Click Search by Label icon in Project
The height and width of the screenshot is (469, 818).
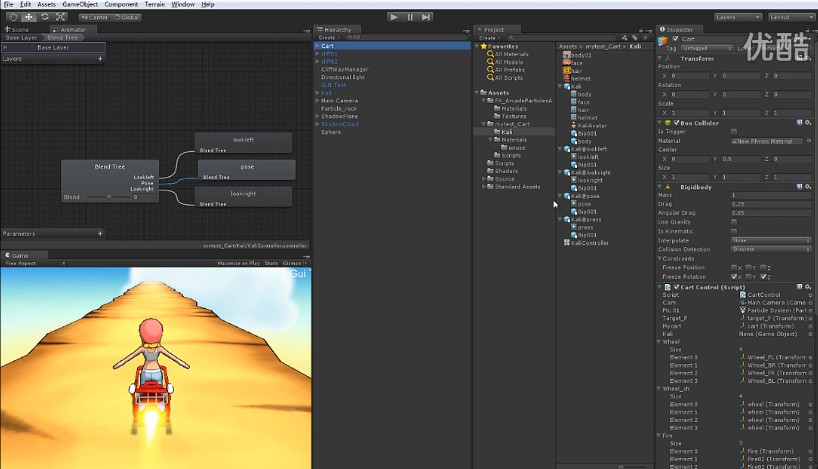click(x=634, y=38)
